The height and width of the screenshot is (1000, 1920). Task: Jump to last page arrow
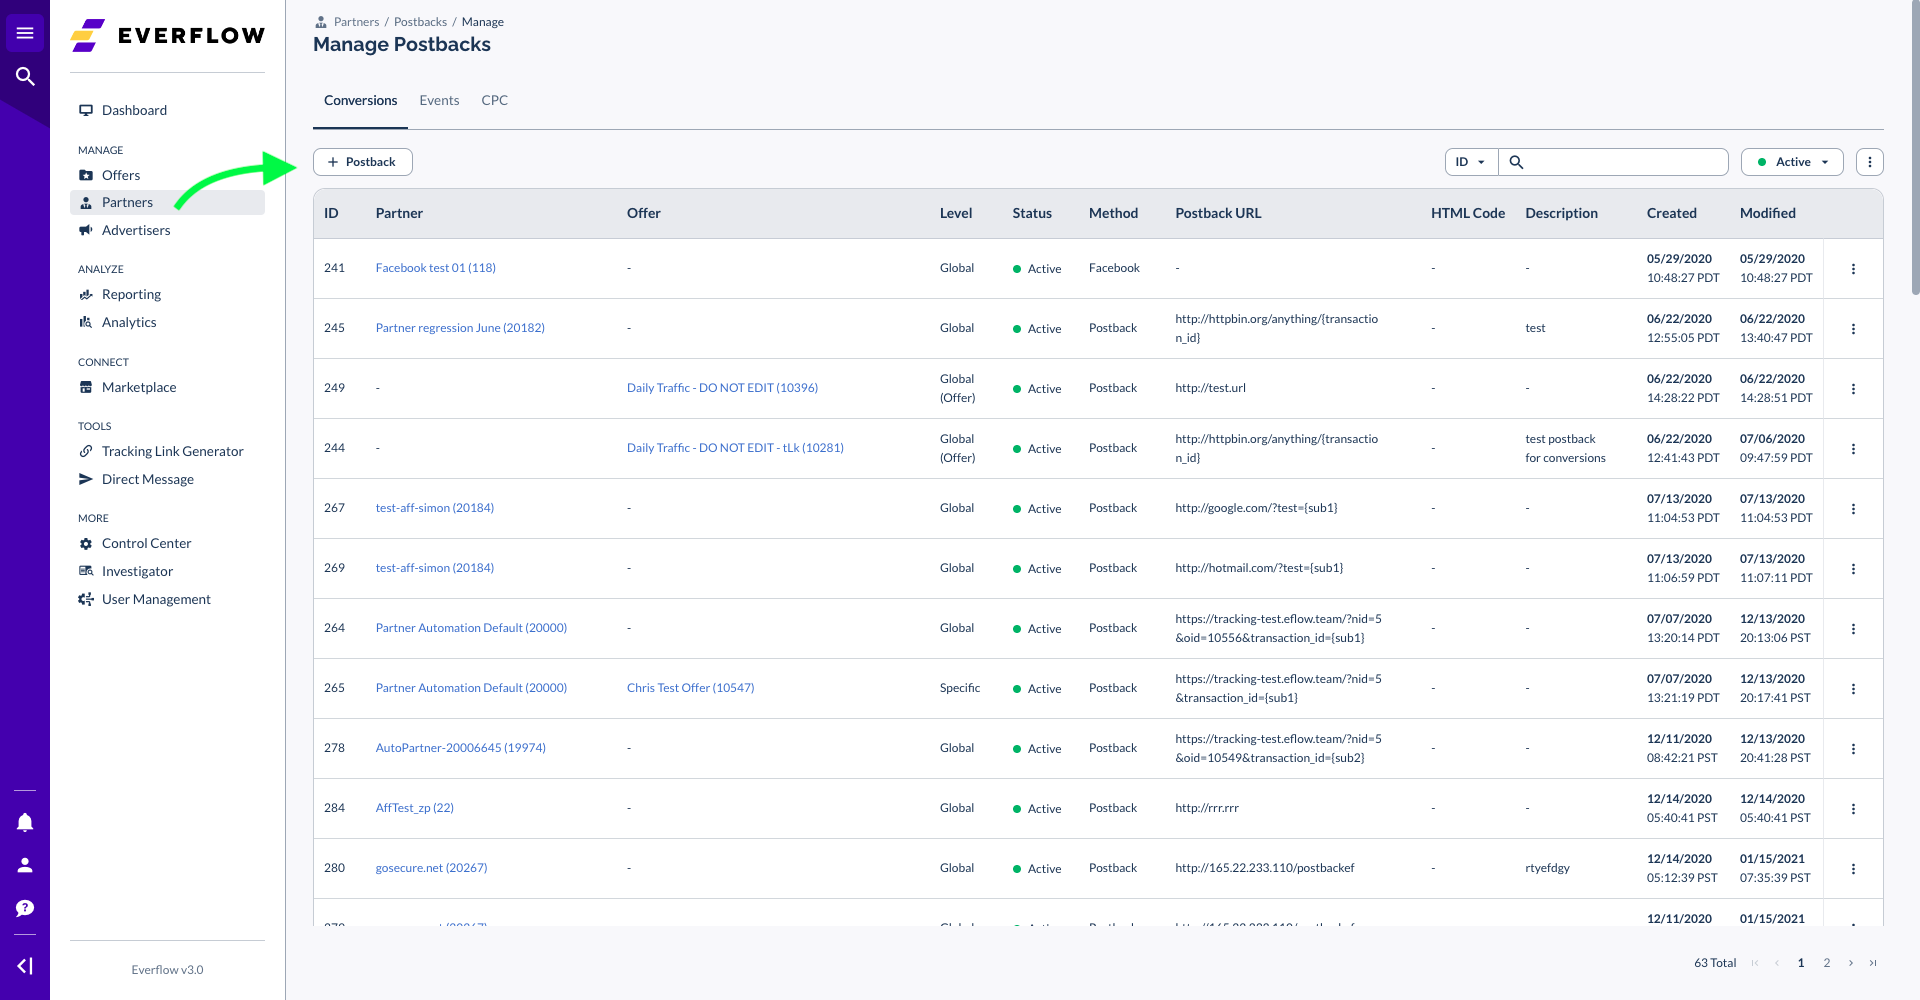coord(1873,963)
